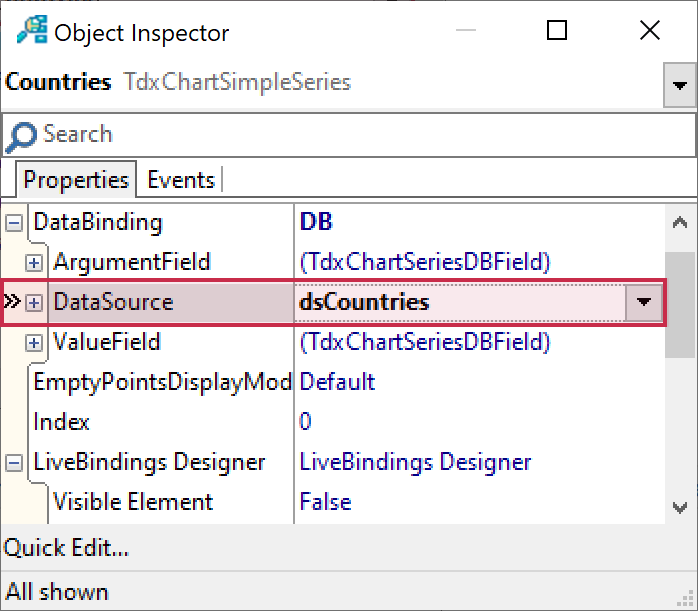Expand the ValueField property
The image size is (698, 611).
coord(34,343)
